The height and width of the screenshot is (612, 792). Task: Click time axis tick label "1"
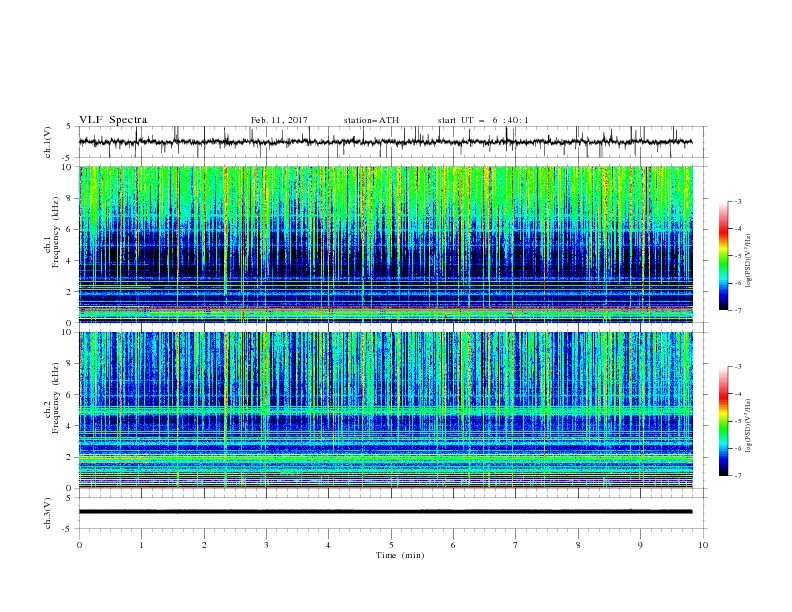pos(141,545)
